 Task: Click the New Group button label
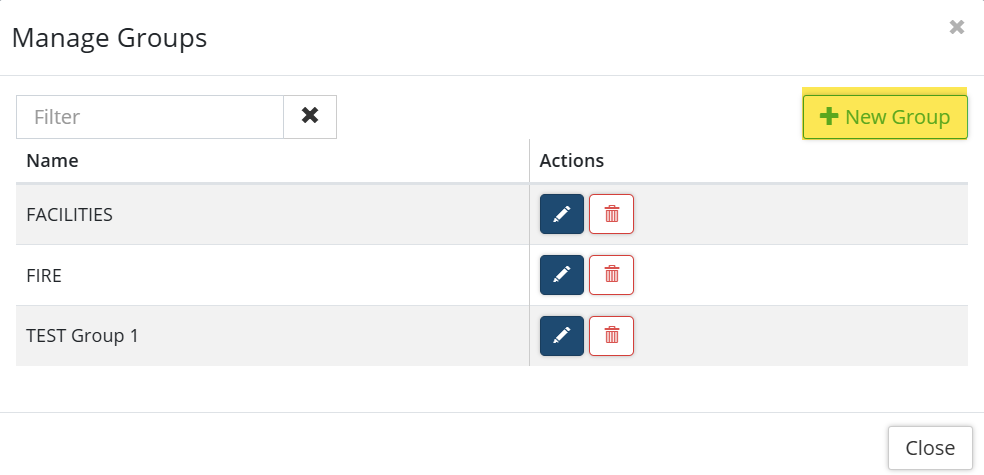[x=897, y=117]
